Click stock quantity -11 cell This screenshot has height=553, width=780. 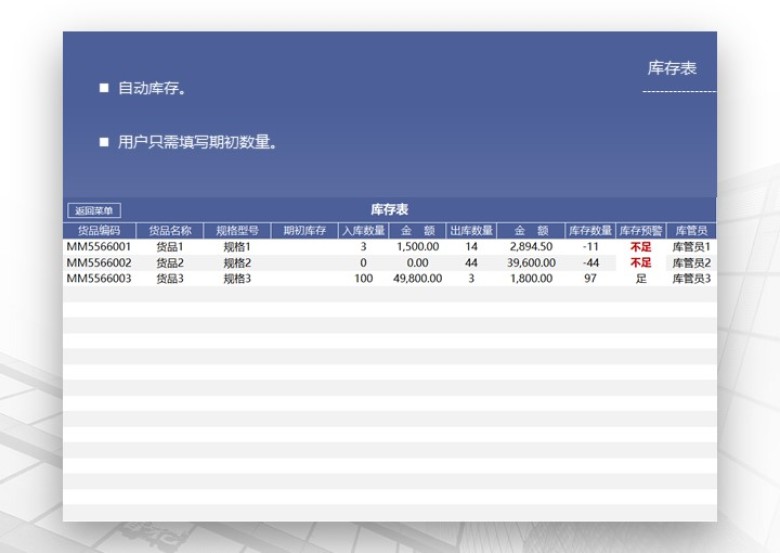click(590, 247)
